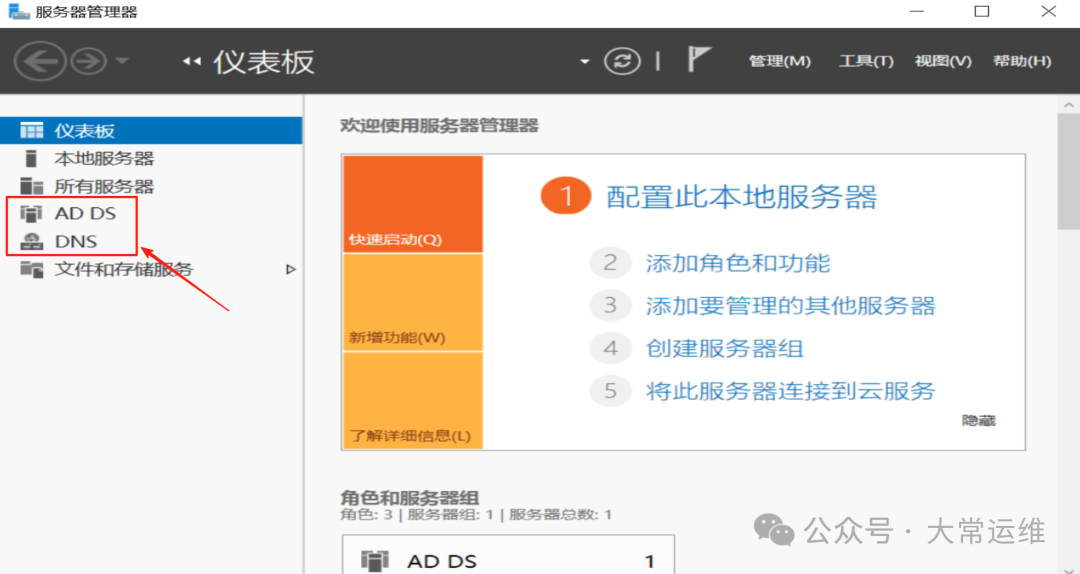Select 仪表板 in the sidebar
Image resolution: width=1080 pixels, height=574 pixels.
pos(151,130)
